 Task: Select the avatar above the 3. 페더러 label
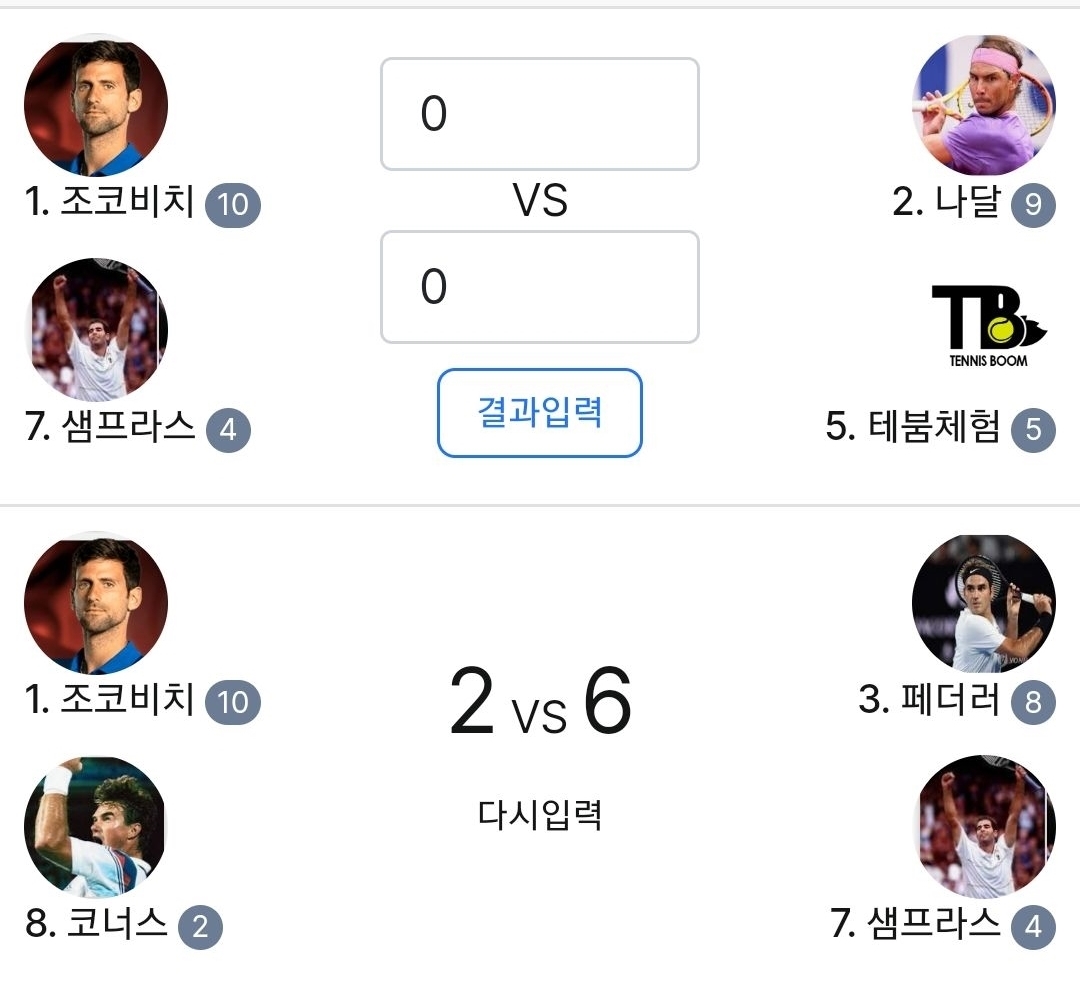984,603
